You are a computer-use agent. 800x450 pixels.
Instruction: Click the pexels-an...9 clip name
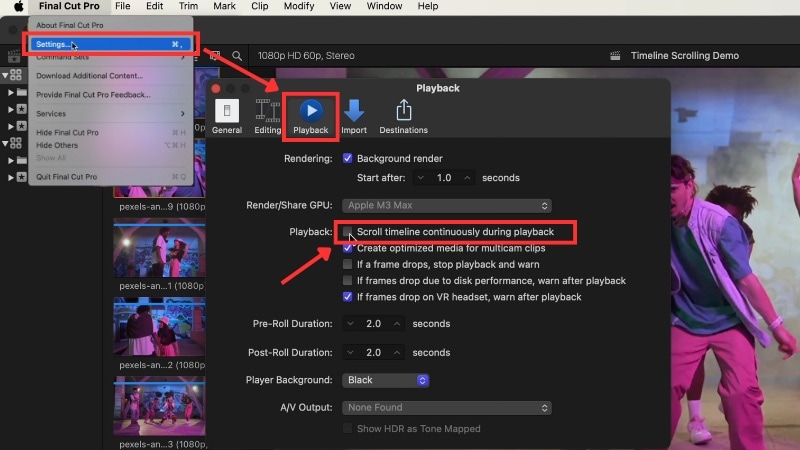click(162, 207)
